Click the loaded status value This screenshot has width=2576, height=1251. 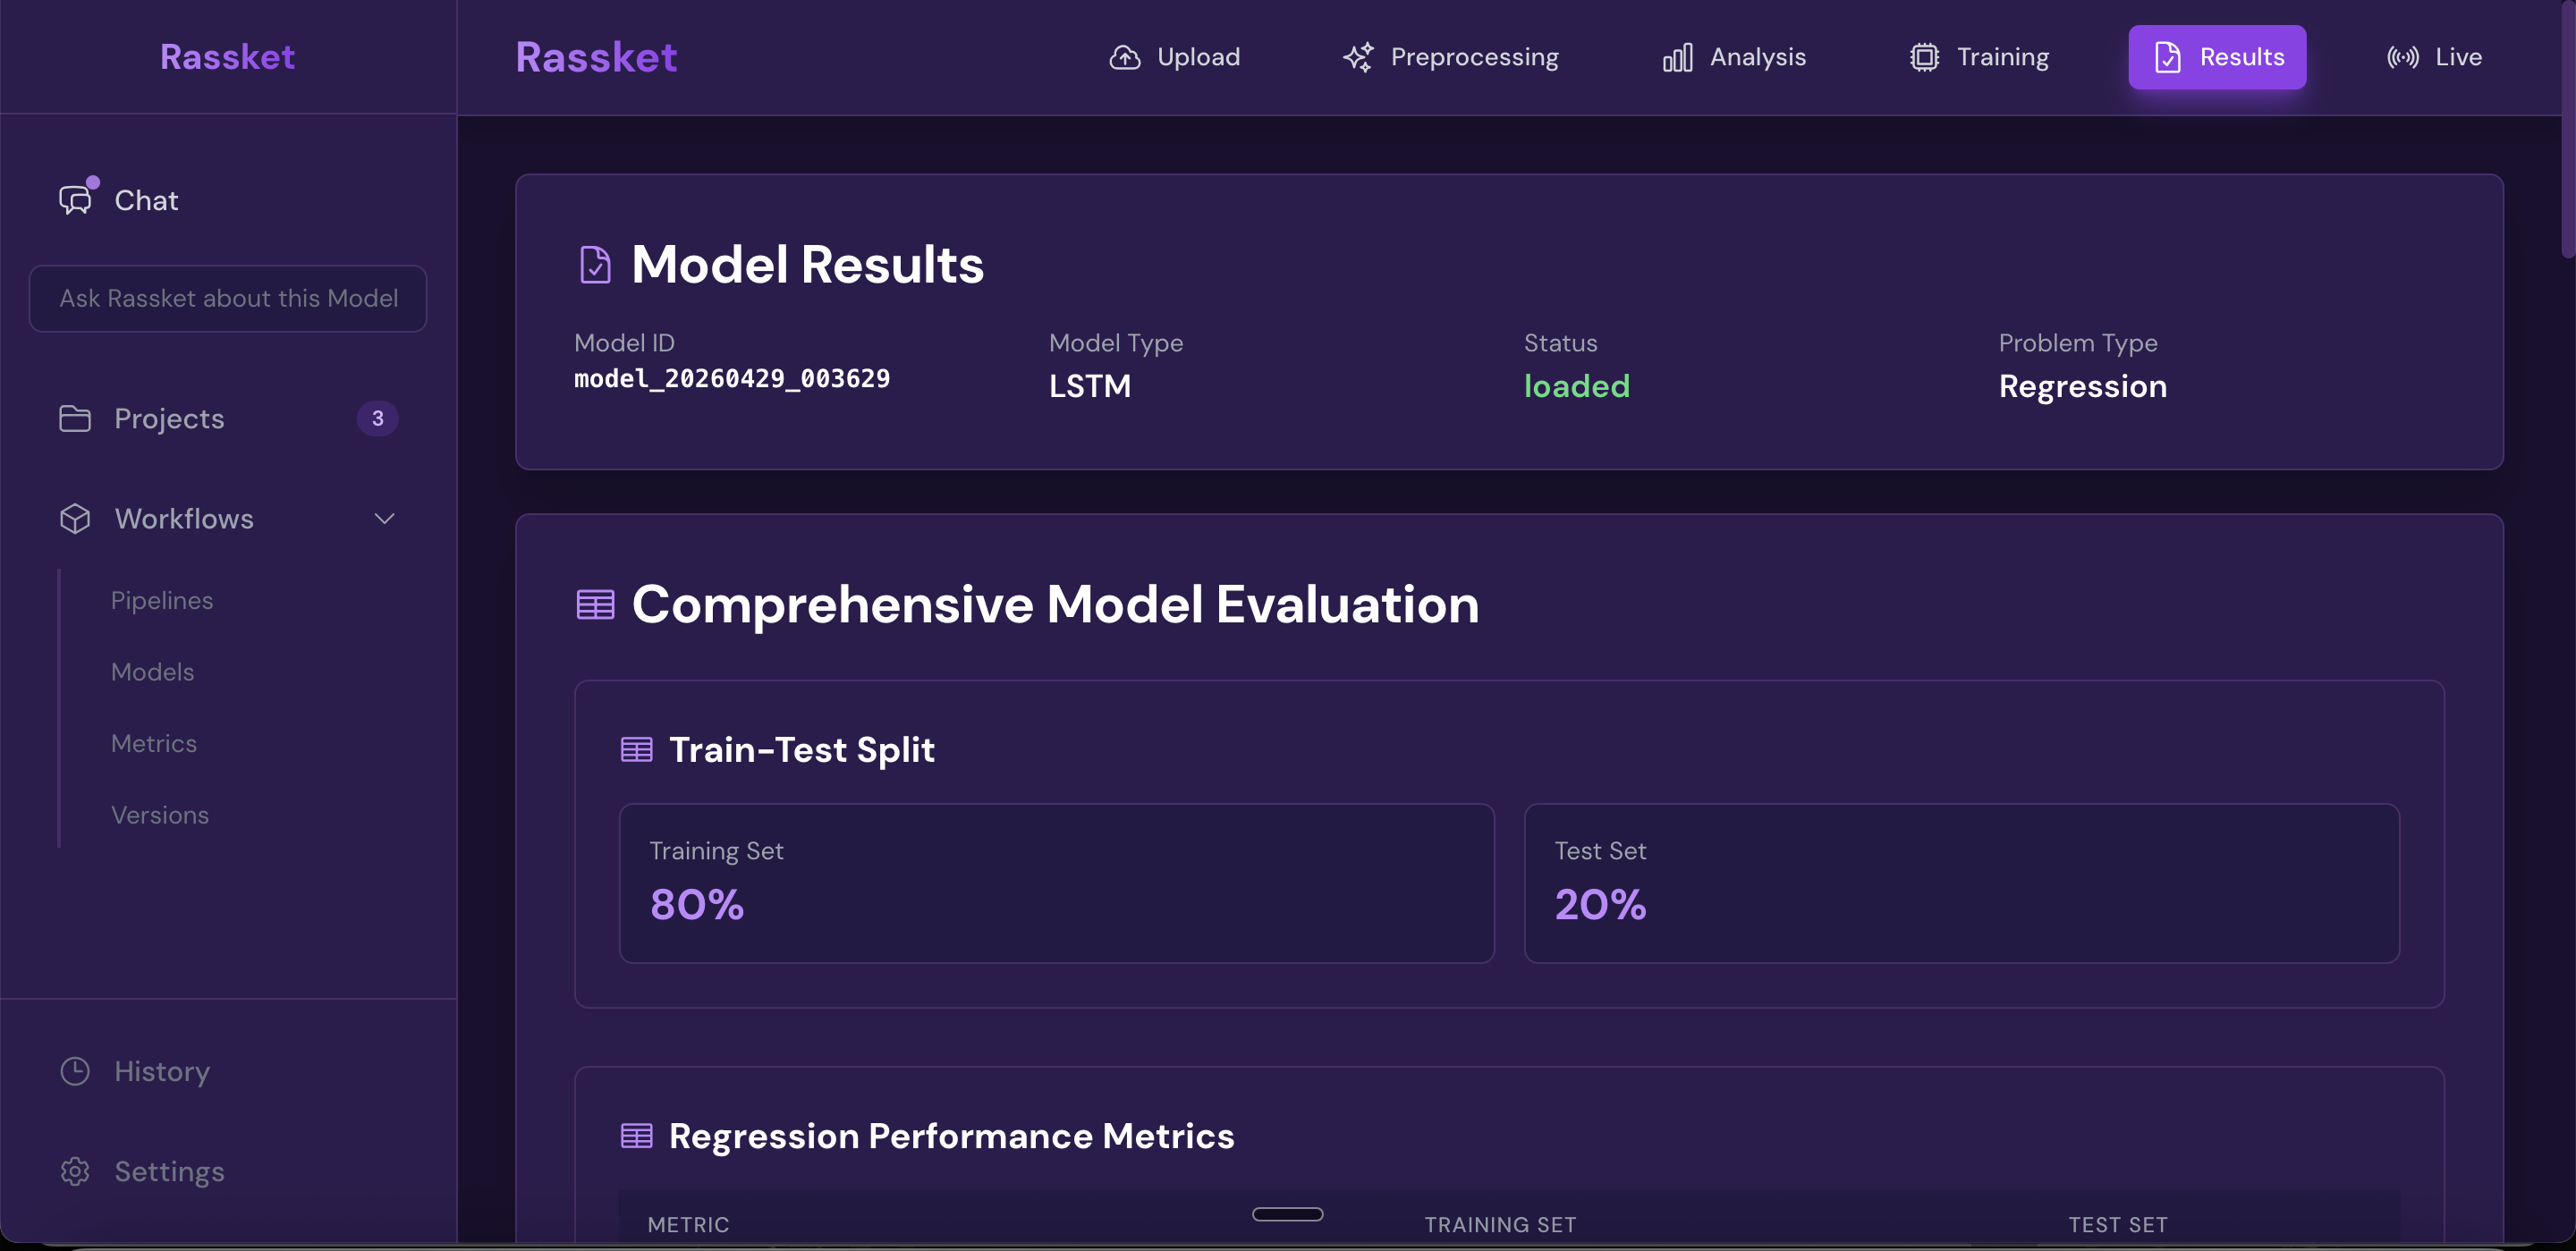point(1576,386)
